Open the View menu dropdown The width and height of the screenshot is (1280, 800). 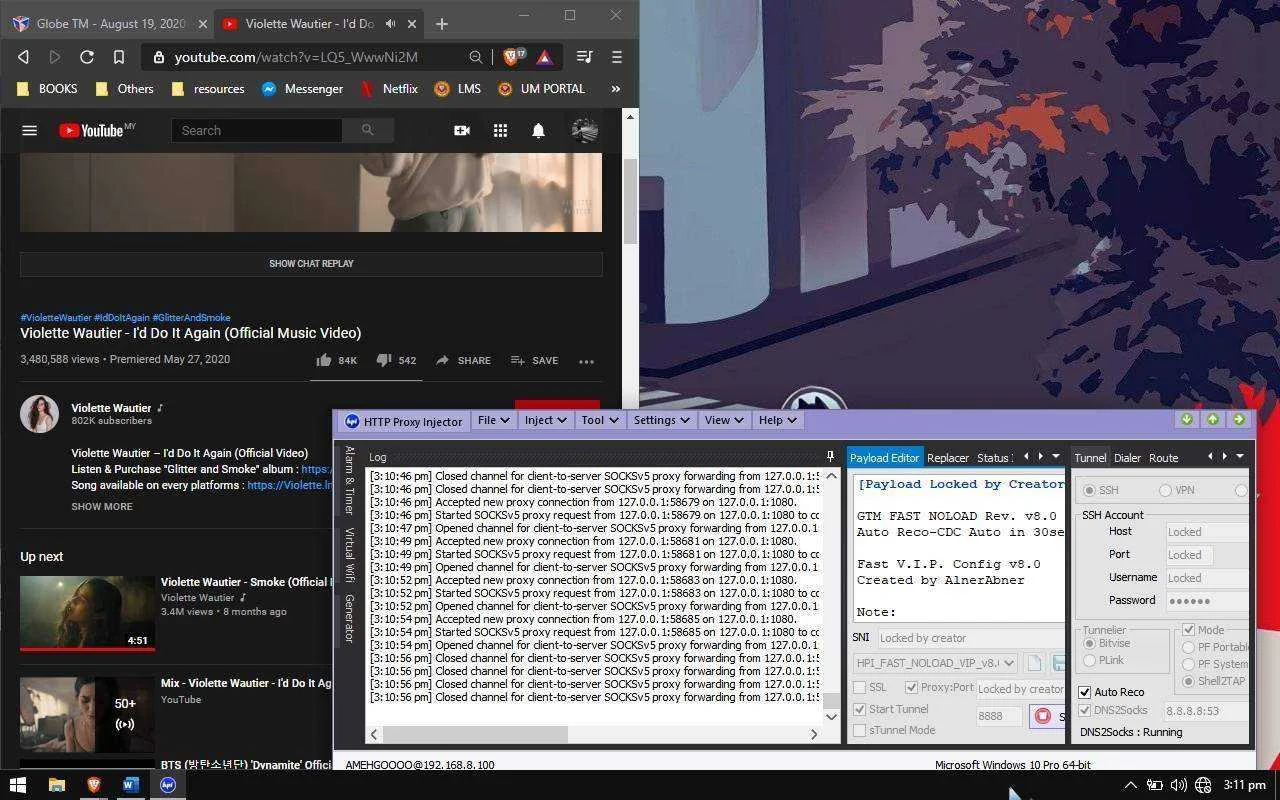[724, 420]
